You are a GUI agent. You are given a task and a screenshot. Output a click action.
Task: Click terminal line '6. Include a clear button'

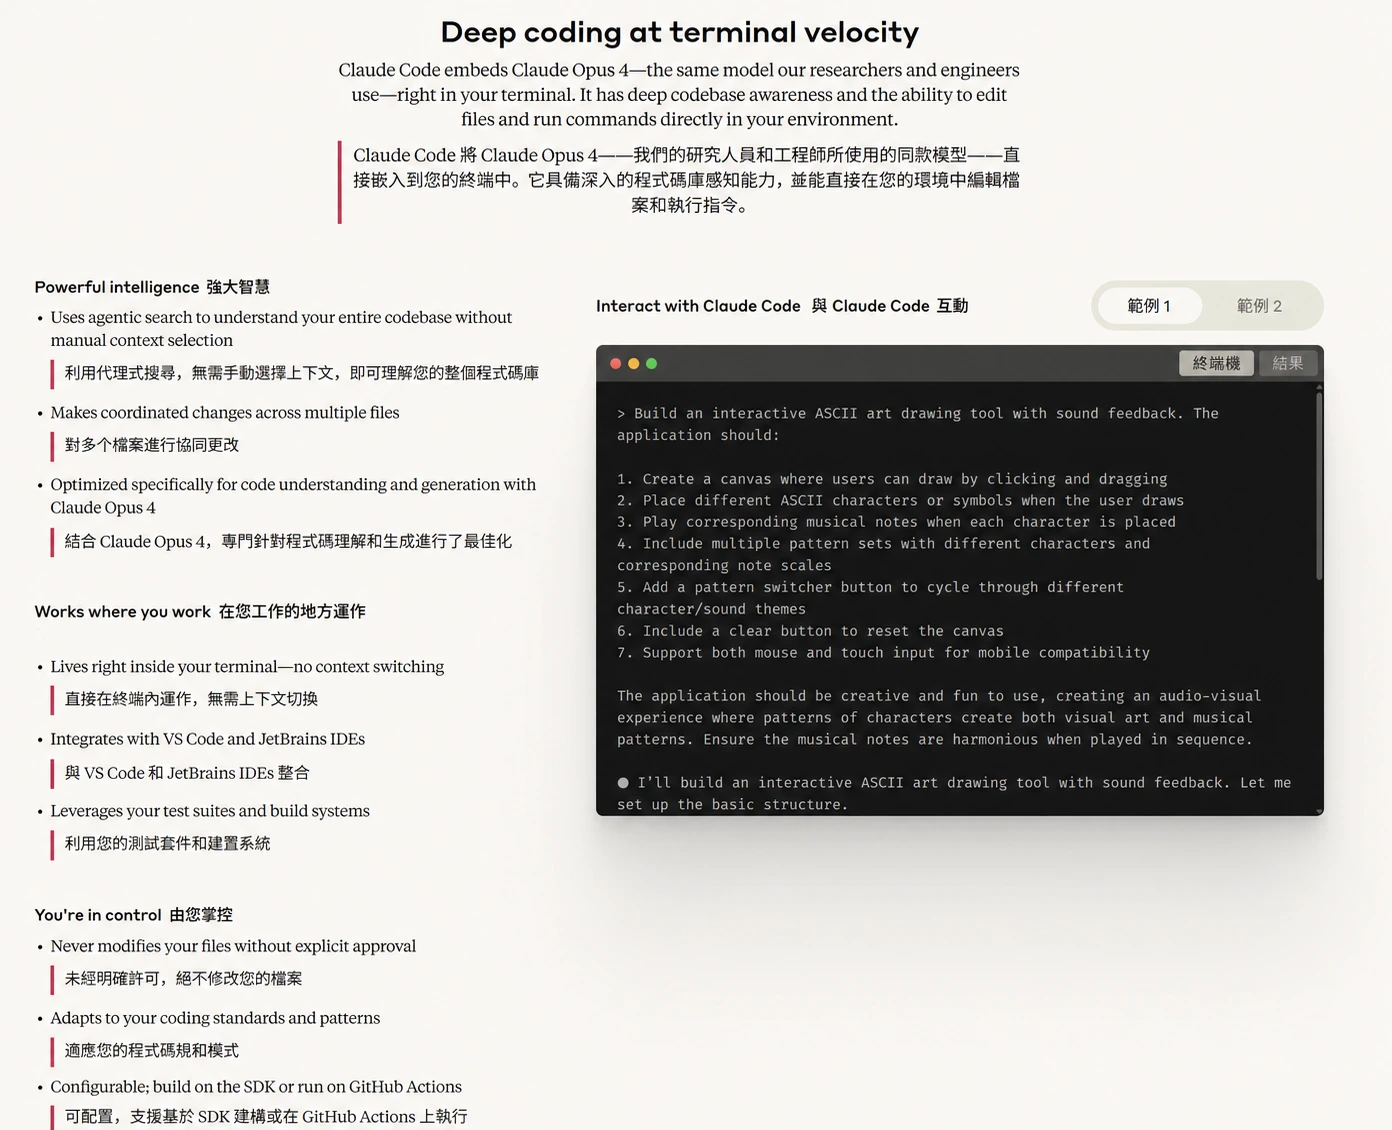click(810, 631)
